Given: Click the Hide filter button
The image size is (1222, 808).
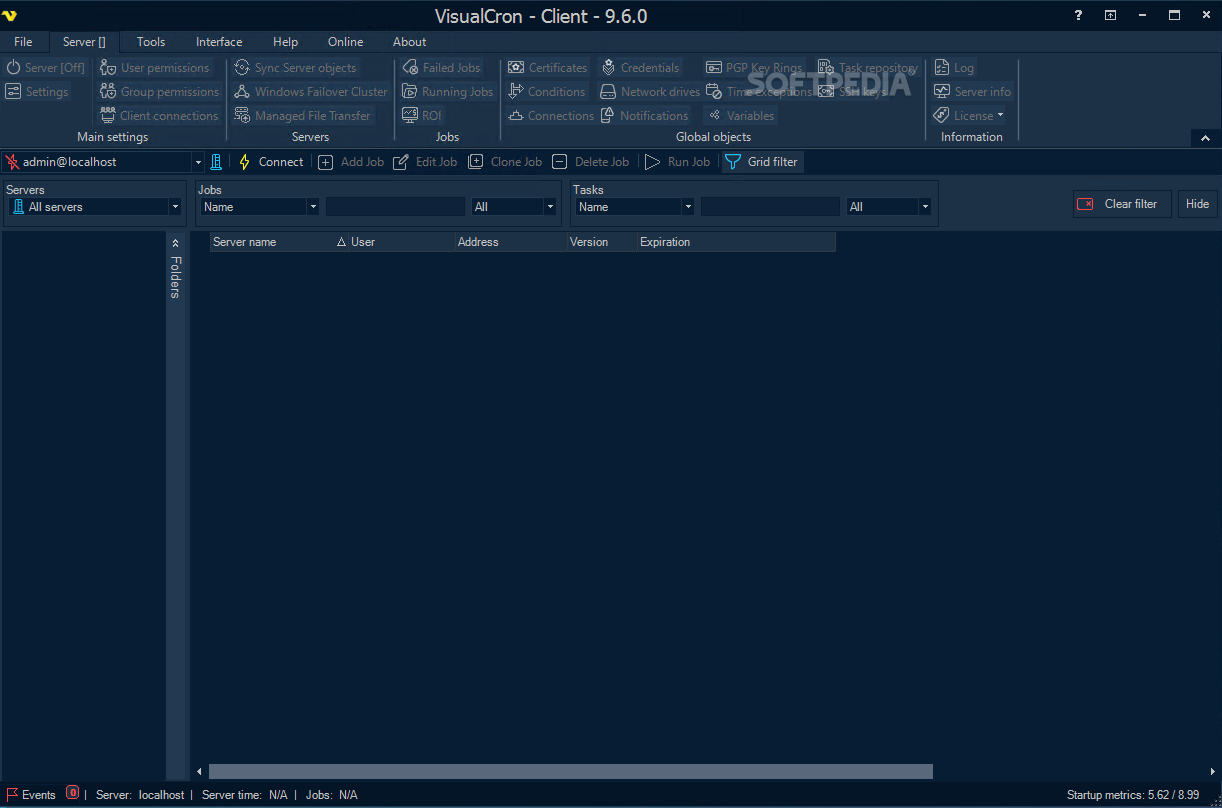Looking at the screenshot, I should point(1197,204).
